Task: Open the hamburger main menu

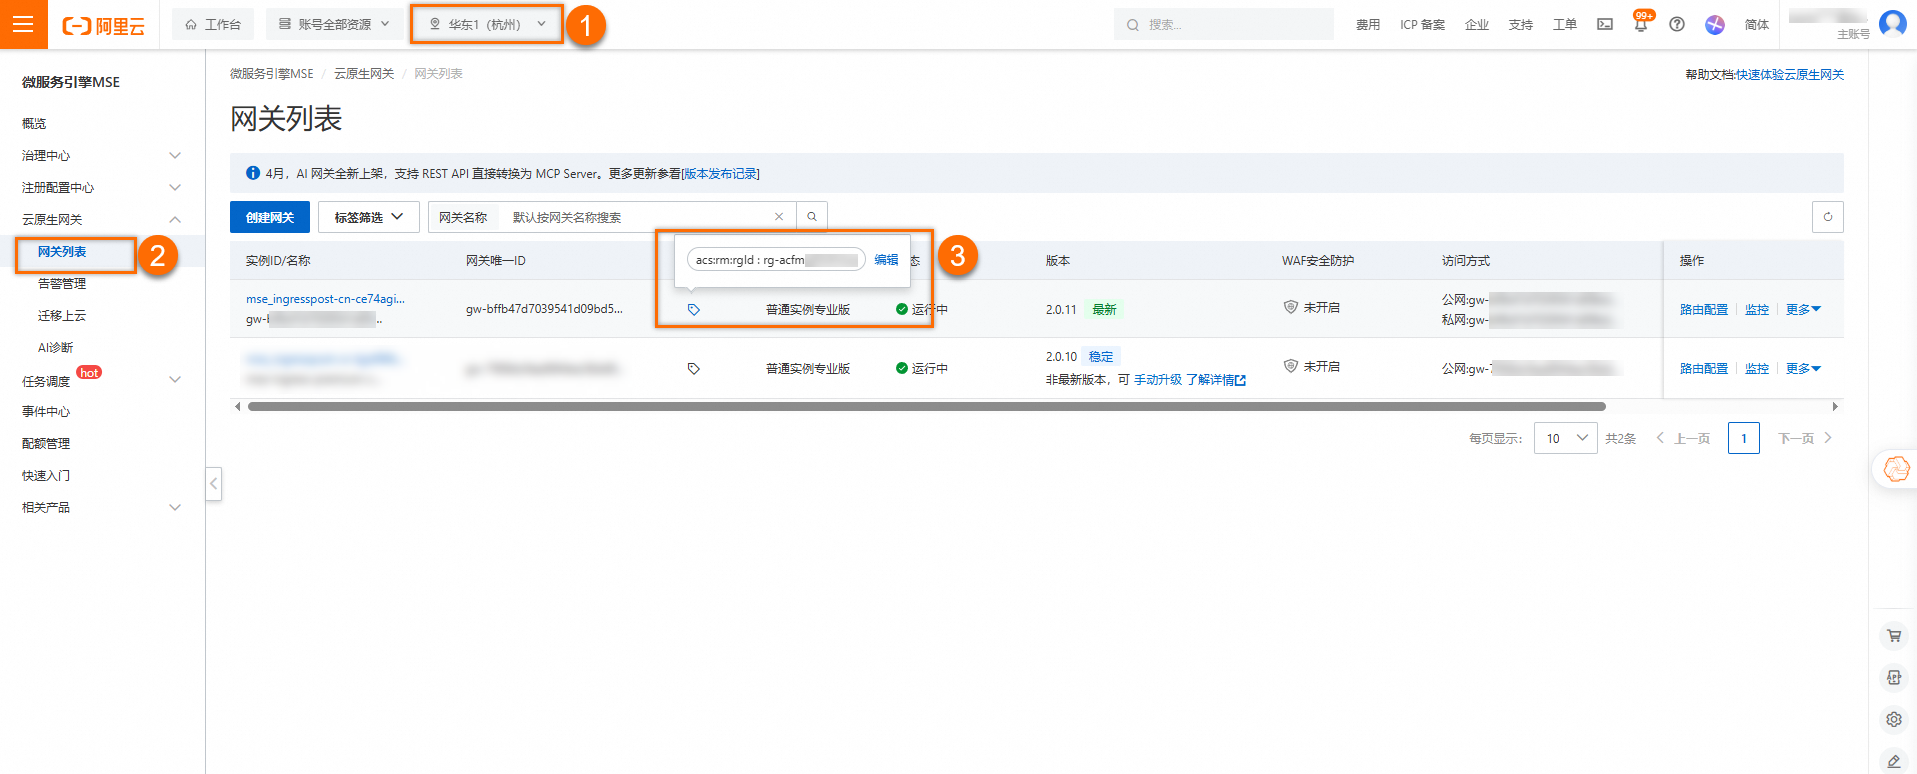Action: [x=24, y=24]
